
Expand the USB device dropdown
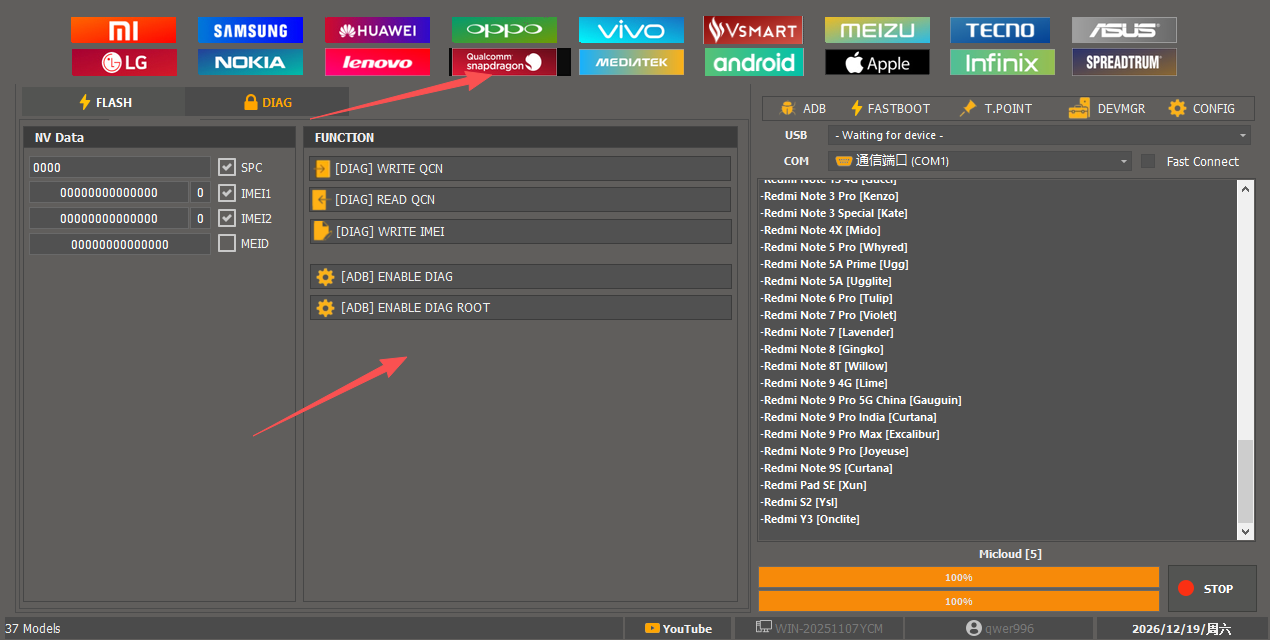[1039, 135]
